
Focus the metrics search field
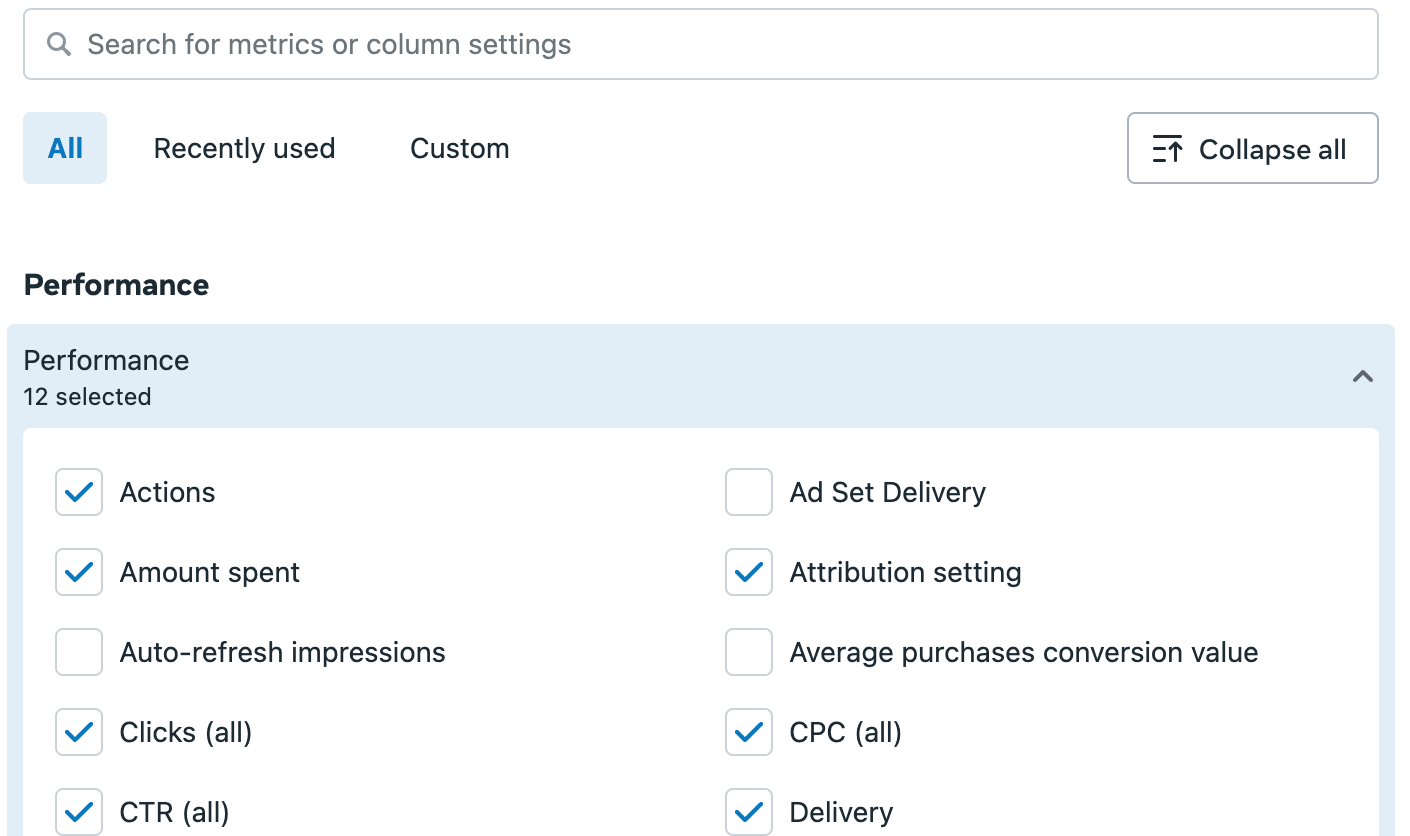point(701,44)
